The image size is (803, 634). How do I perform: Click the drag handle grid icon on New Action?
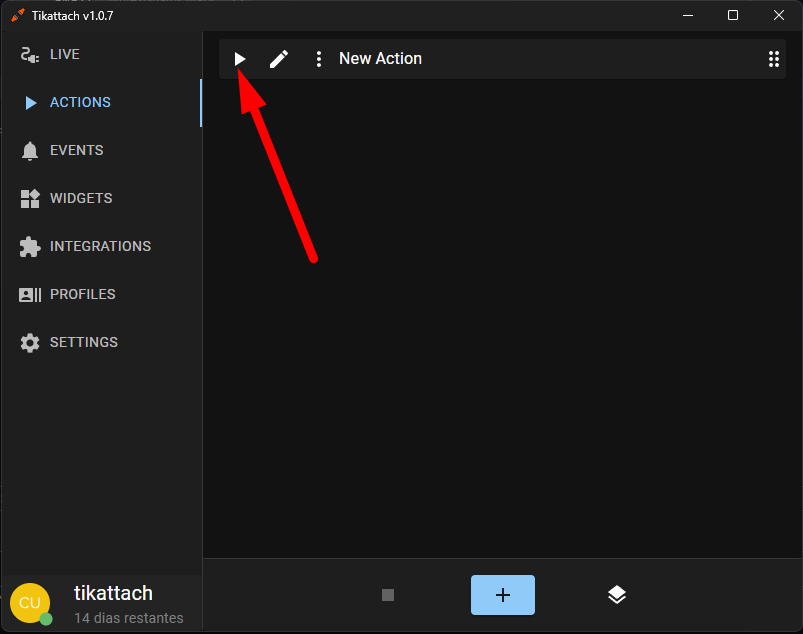773,59
